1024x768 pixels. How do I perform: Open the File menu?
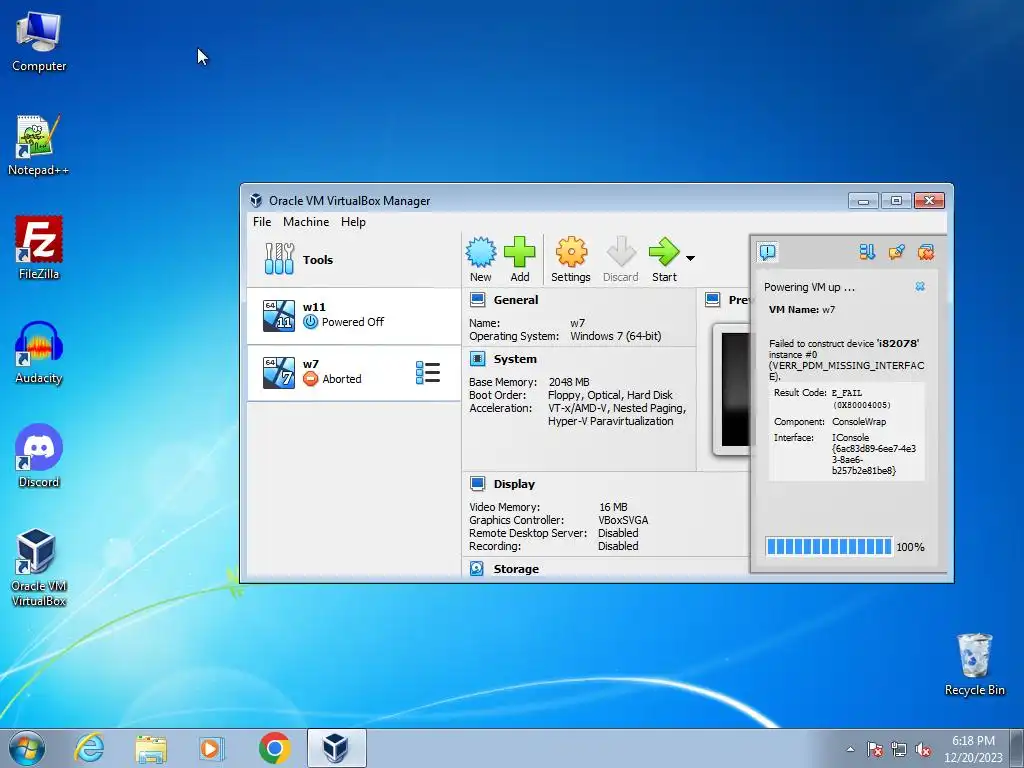tap(262, 222)
